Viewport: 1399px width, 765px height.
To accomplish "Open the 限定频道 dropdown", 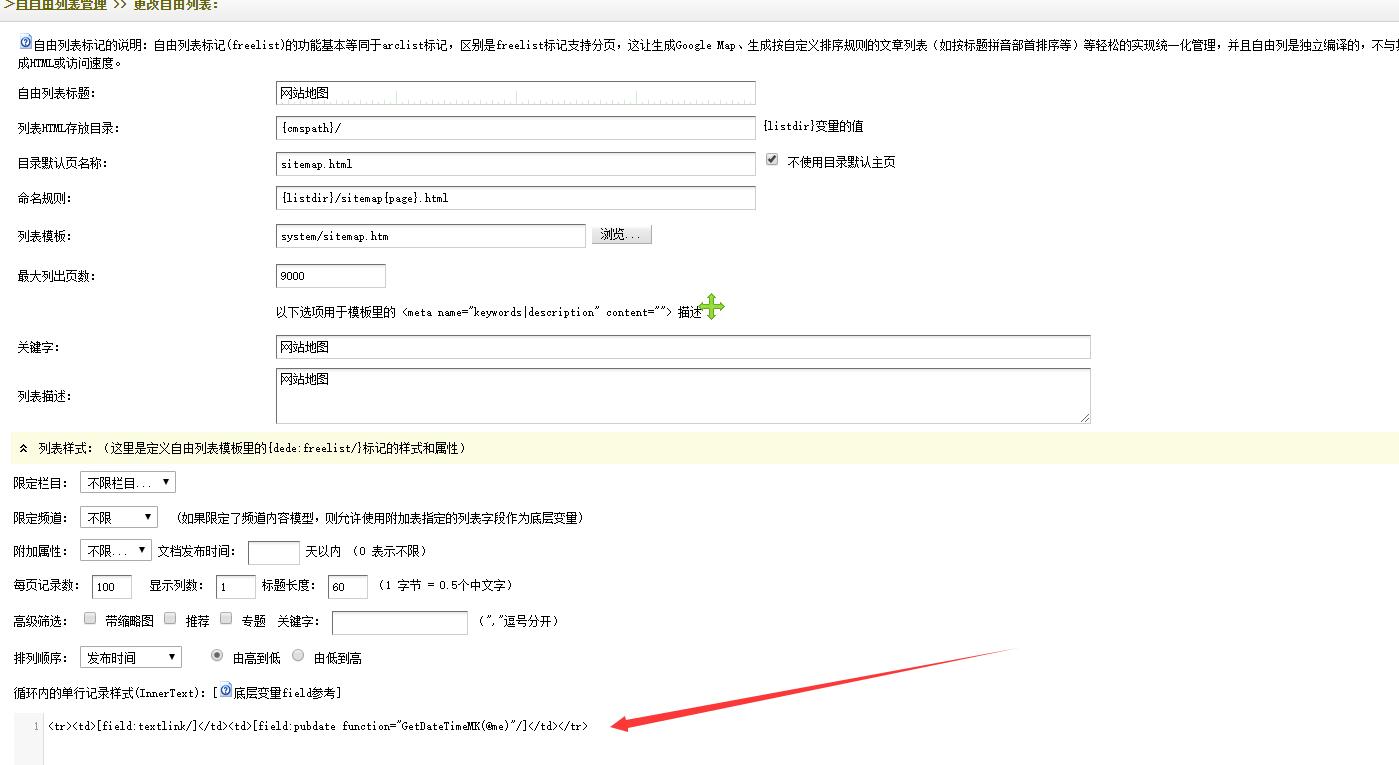I will click(118, 517).
